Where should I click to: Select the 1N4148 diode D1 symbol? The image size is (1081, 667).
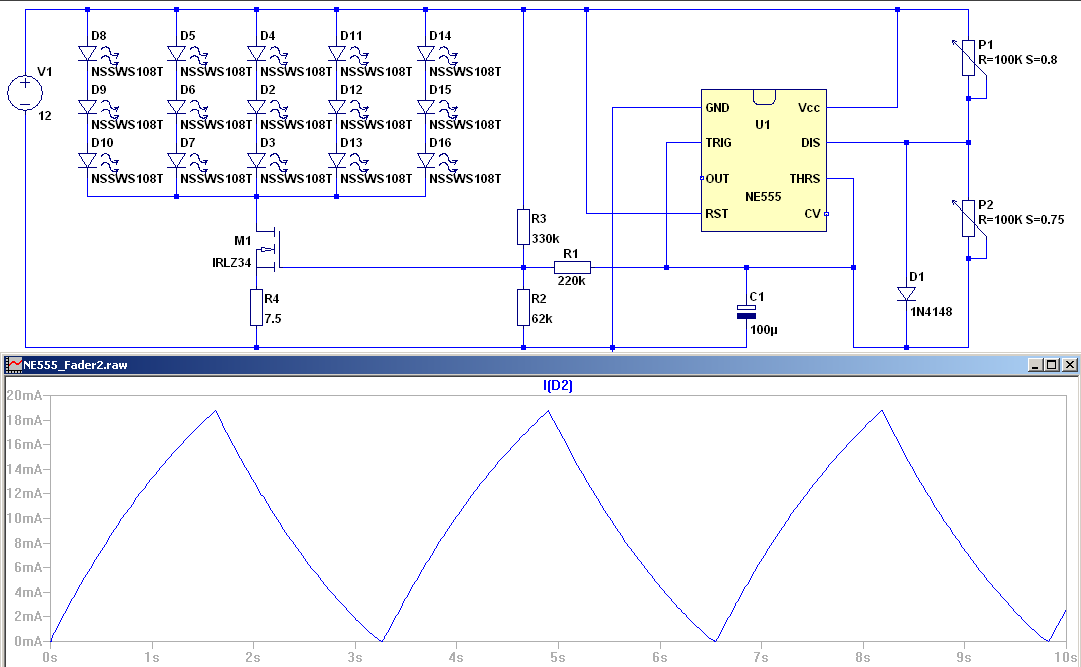pos(906,293)
